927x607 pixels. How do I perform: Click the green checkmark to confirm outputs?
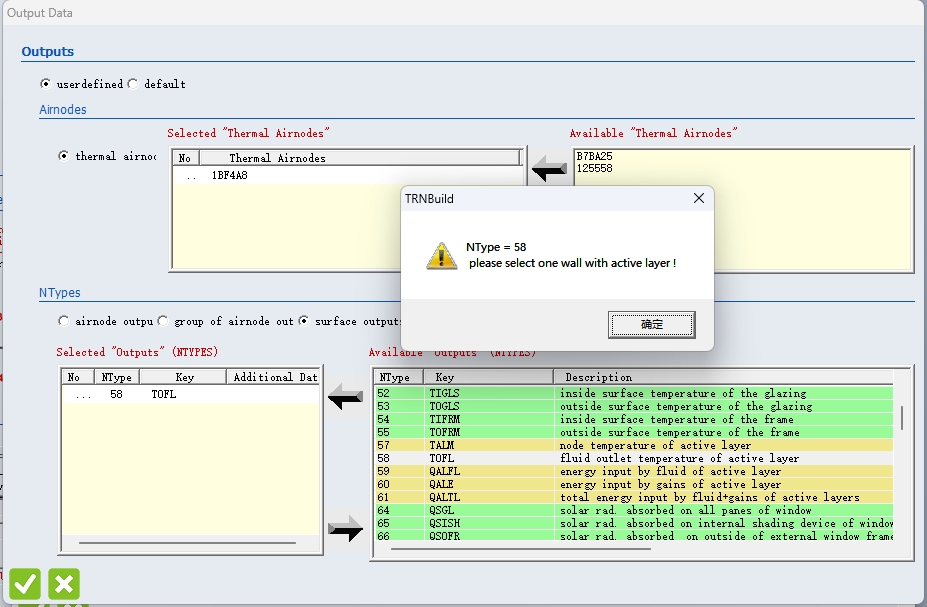[x=25, y=584]
